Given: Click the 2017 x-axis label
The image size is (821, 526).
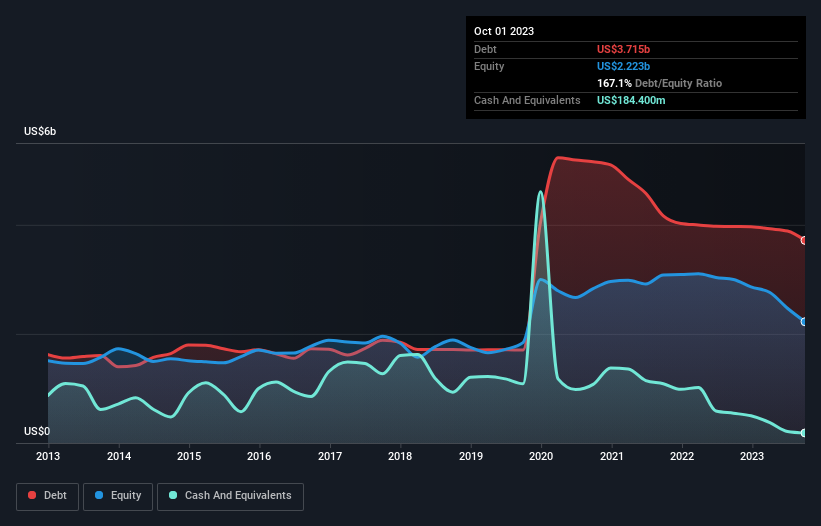Looking at the screenshot, I should click(330, 456).
